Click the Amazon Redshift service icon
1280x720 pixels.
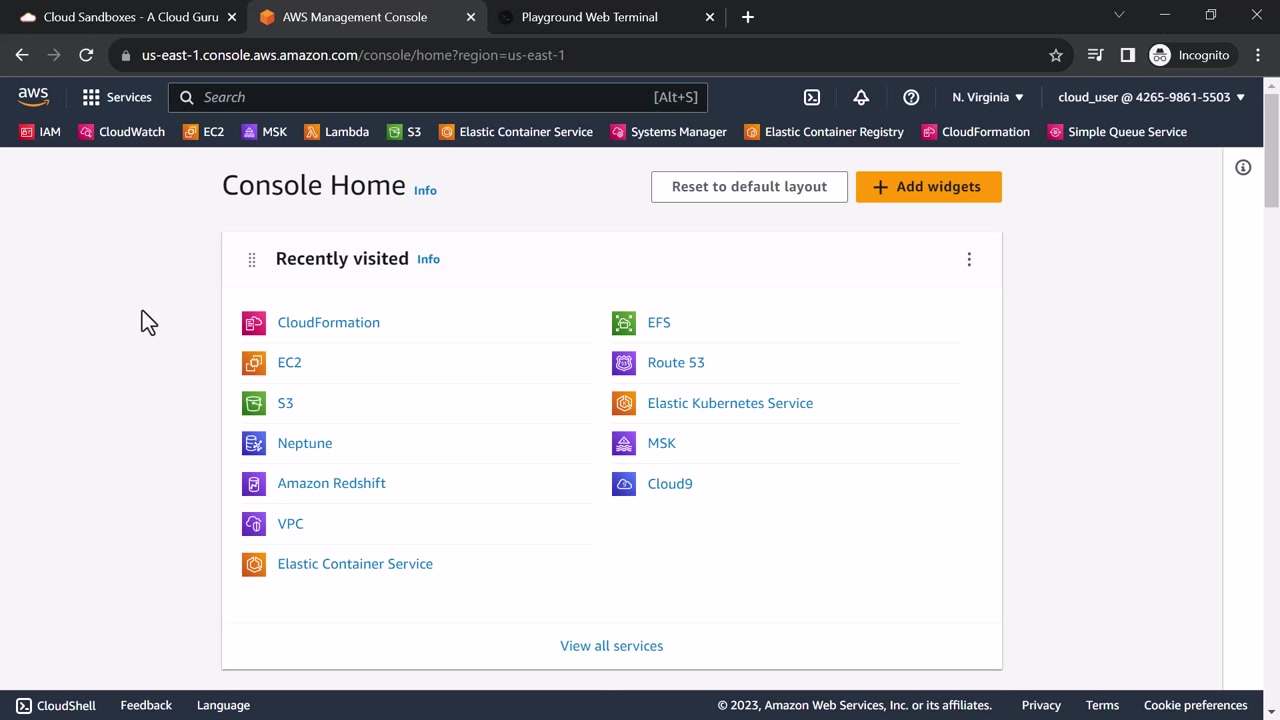tap(254, 484)
